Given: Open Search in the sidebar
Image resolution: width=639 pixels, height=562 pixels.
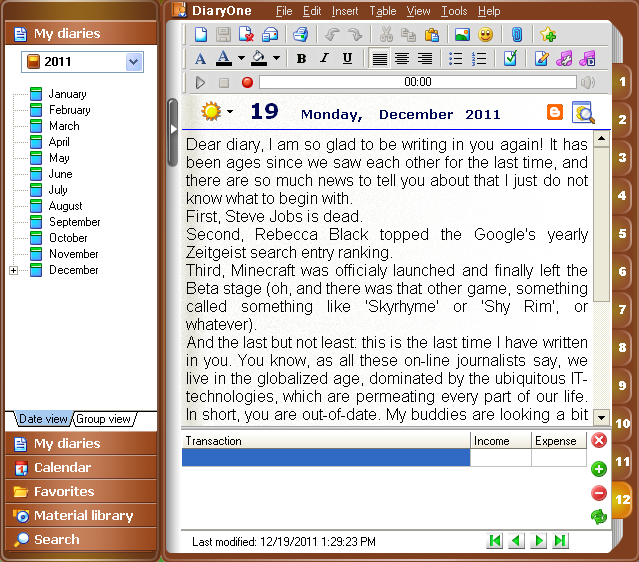Looking at the screenshot, I should (81, 540).
